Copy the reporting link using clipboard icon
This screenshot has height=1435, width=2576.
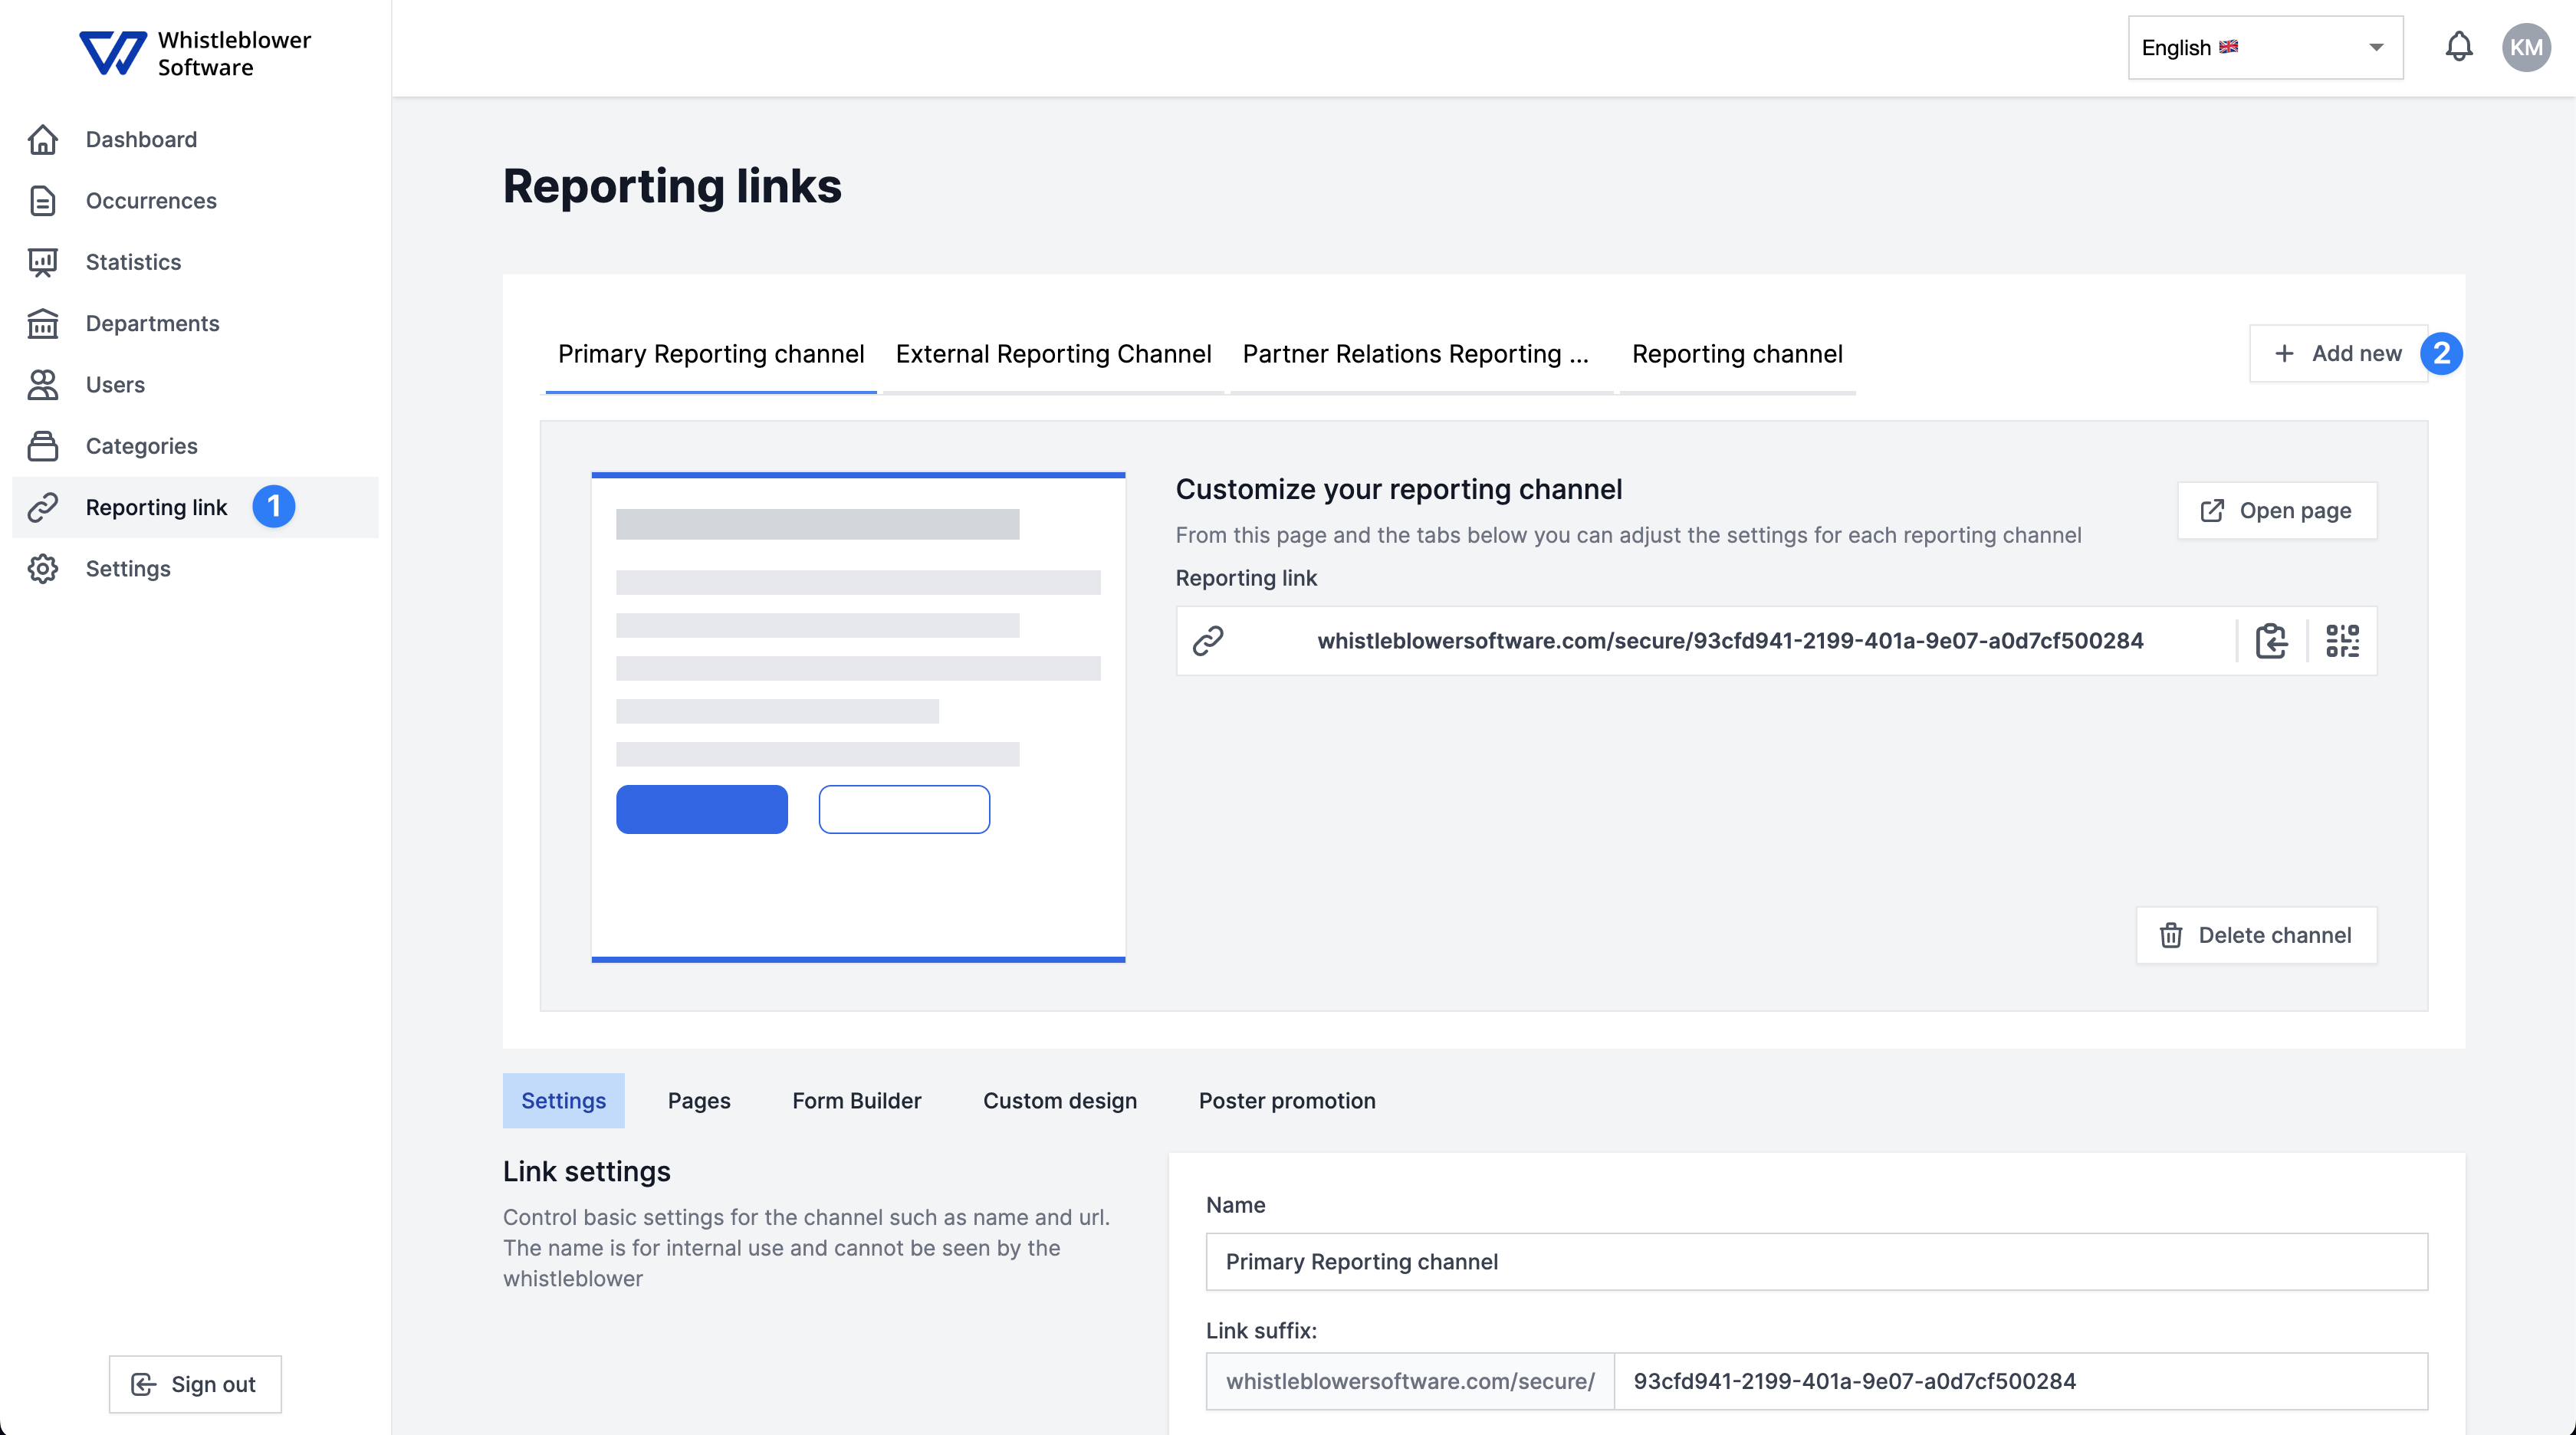[2272, 641]
